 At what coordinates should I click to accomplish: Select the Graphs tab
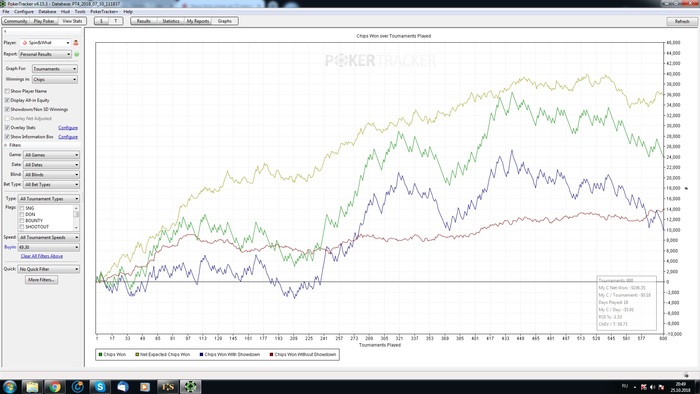(x=225, y=21)
